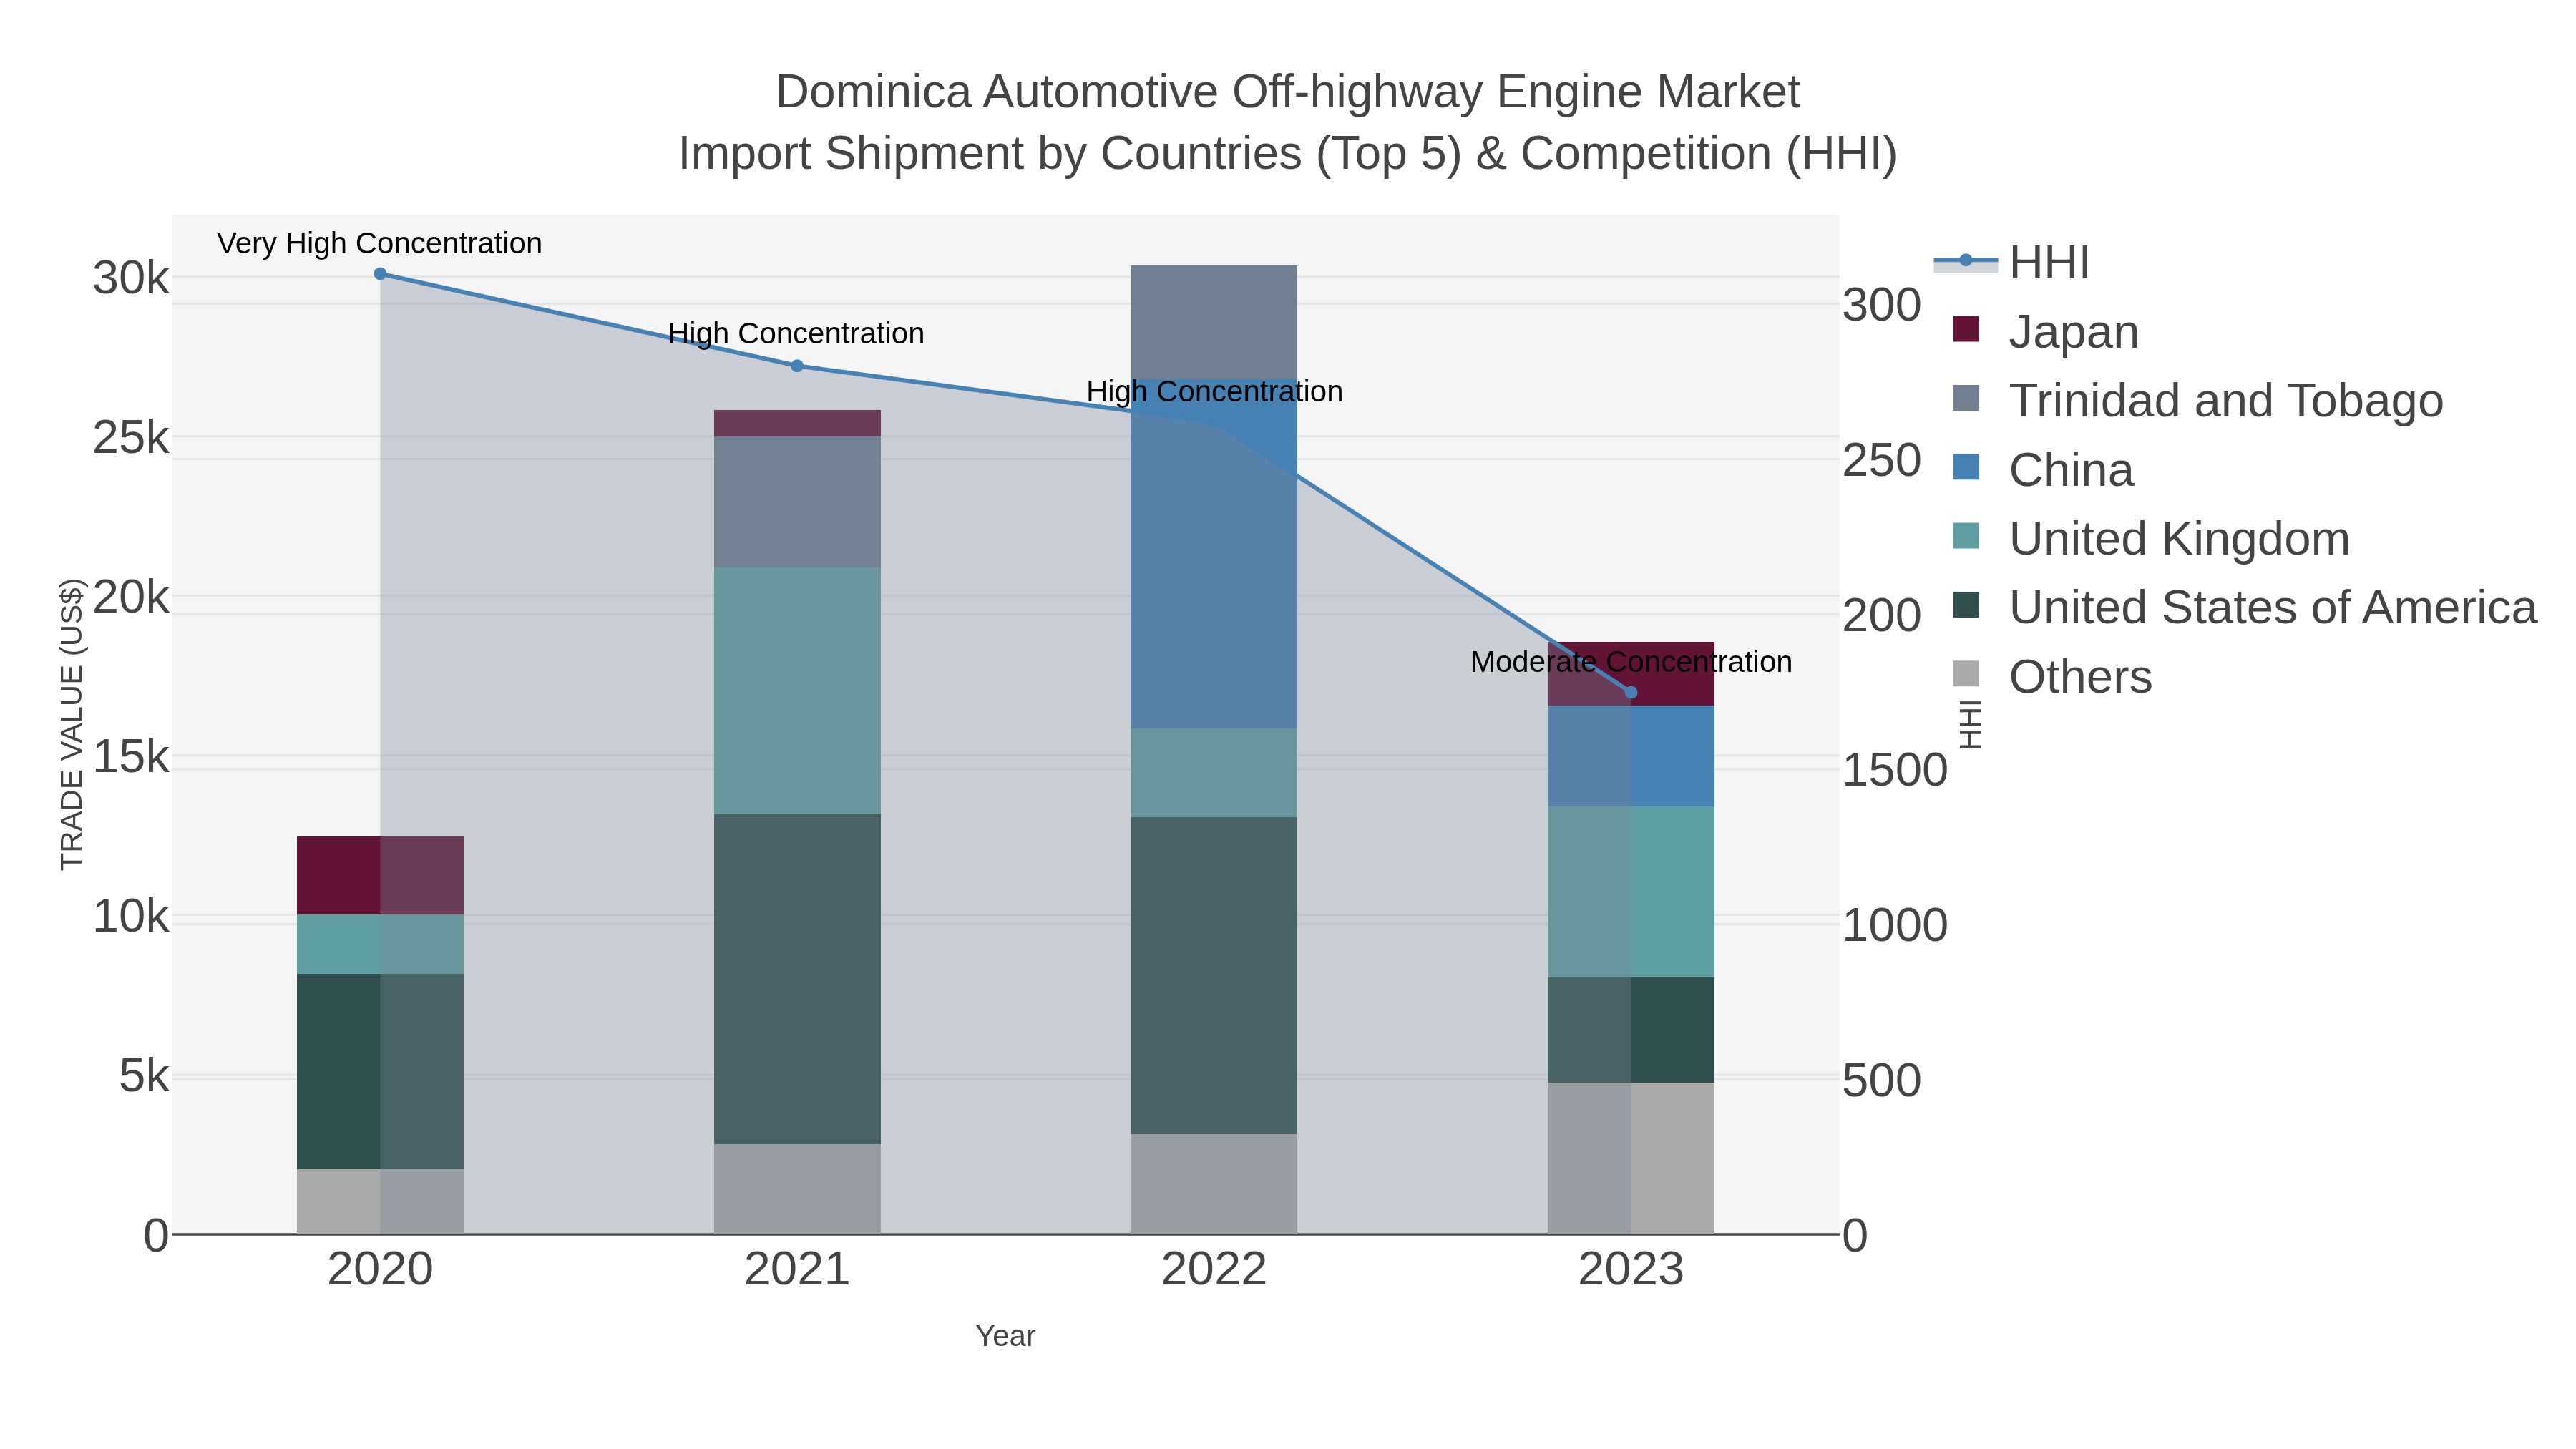Screen dimensions: 2576x1449
Task: Click the 2022 Others bar segment
Action: coord(1214,1184)
